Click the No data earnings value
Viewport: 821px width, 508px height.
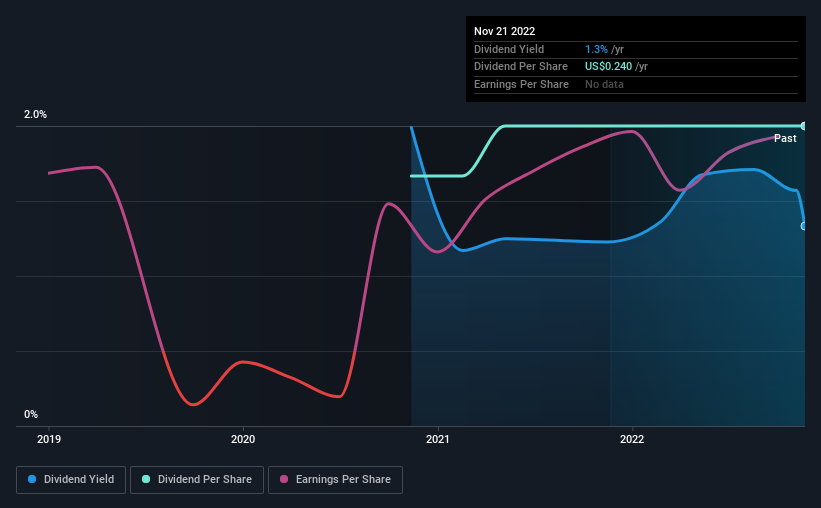(604, 84)
